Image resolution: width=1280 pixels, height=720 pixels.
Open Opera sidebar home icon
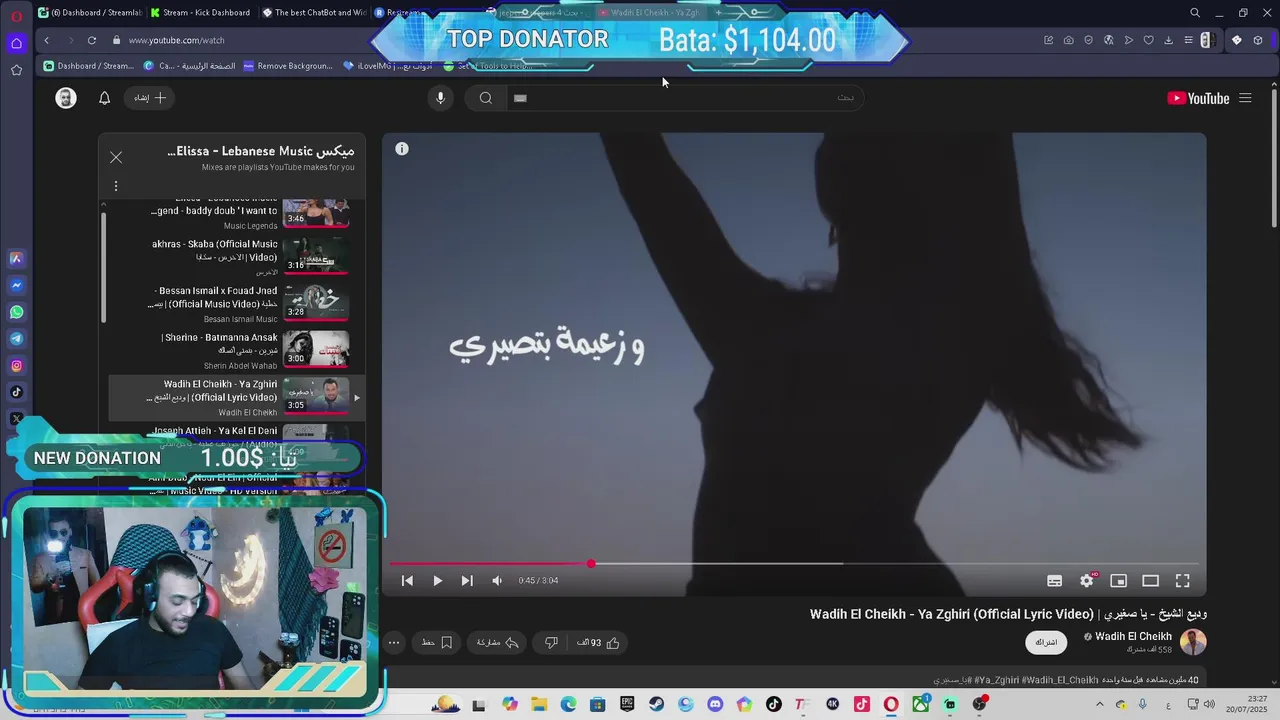(x=16, y=43)
